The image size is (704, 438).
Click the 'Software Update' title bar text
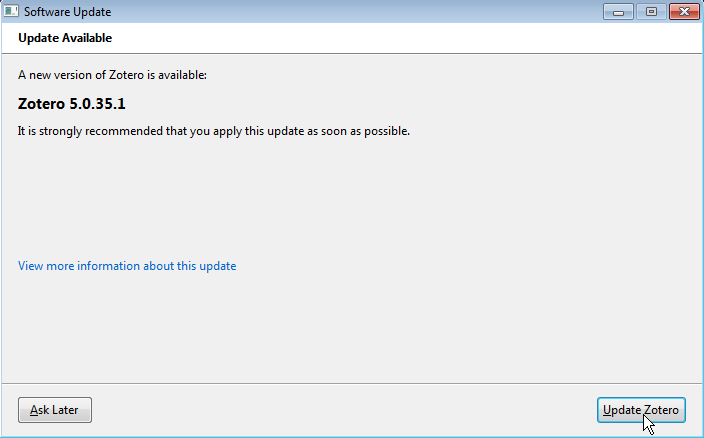pos(67,12)
